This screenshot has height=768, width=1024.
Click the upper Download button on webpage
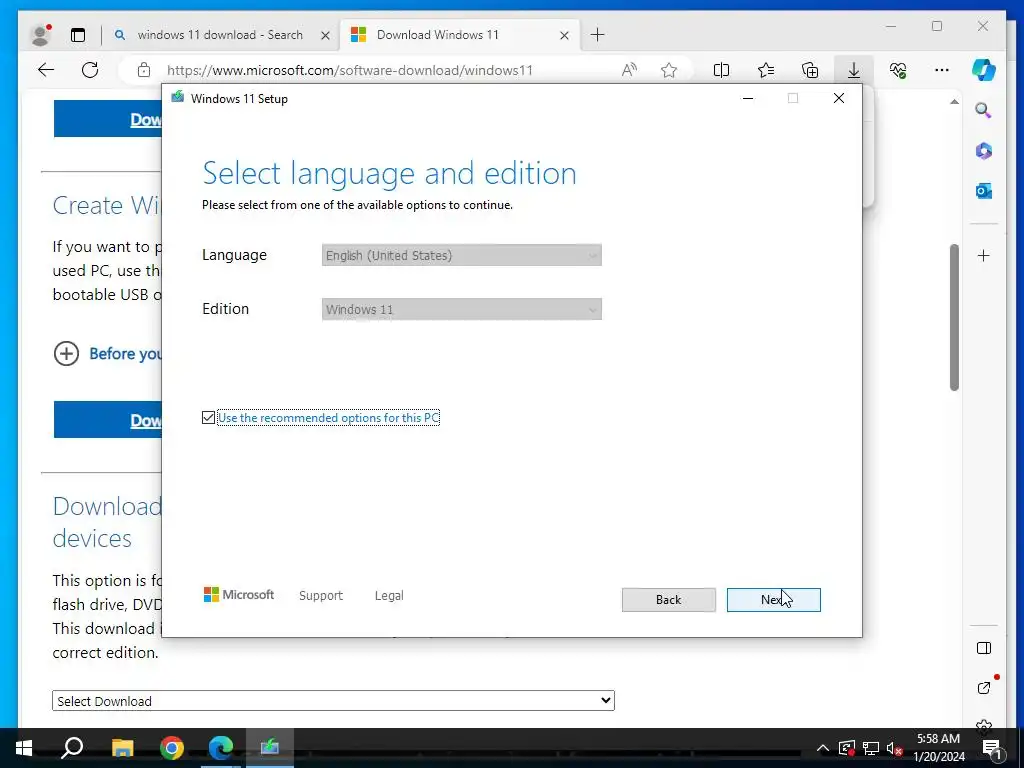click(108, 119)
